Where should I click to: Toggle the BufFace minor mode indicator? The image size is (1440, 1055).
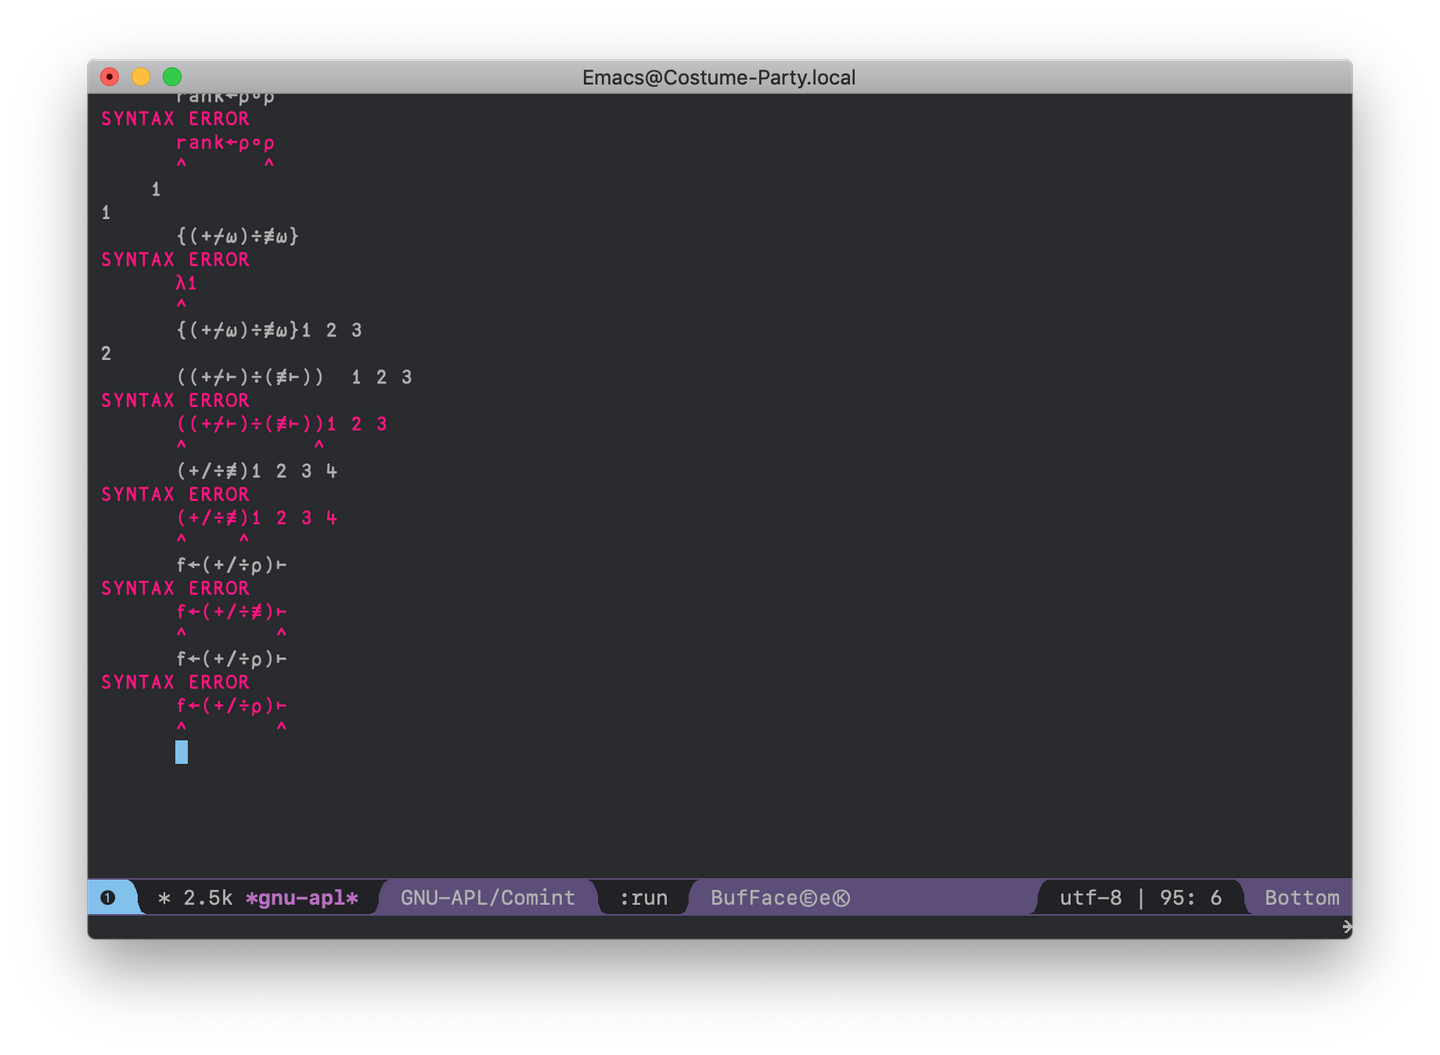point(754,897)
